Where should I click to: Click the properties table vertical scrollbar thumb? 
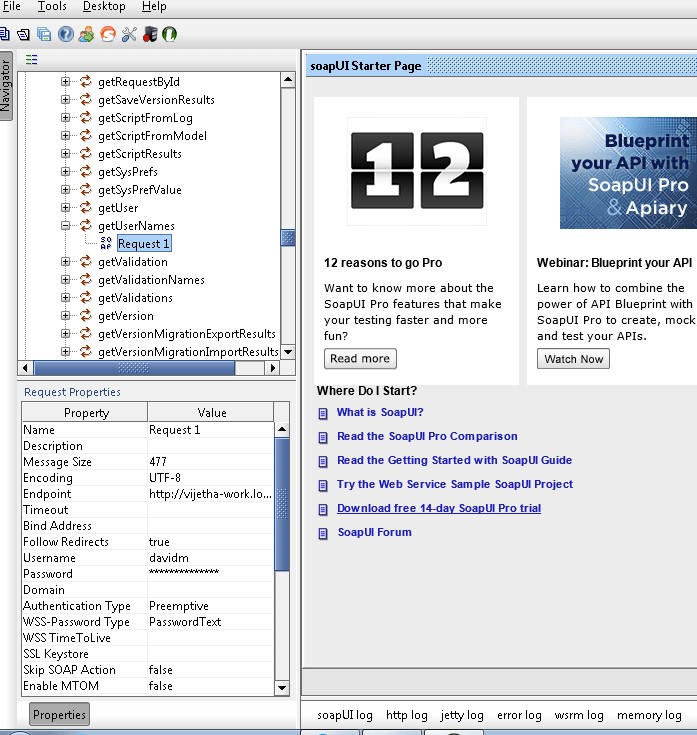point(282,504)
